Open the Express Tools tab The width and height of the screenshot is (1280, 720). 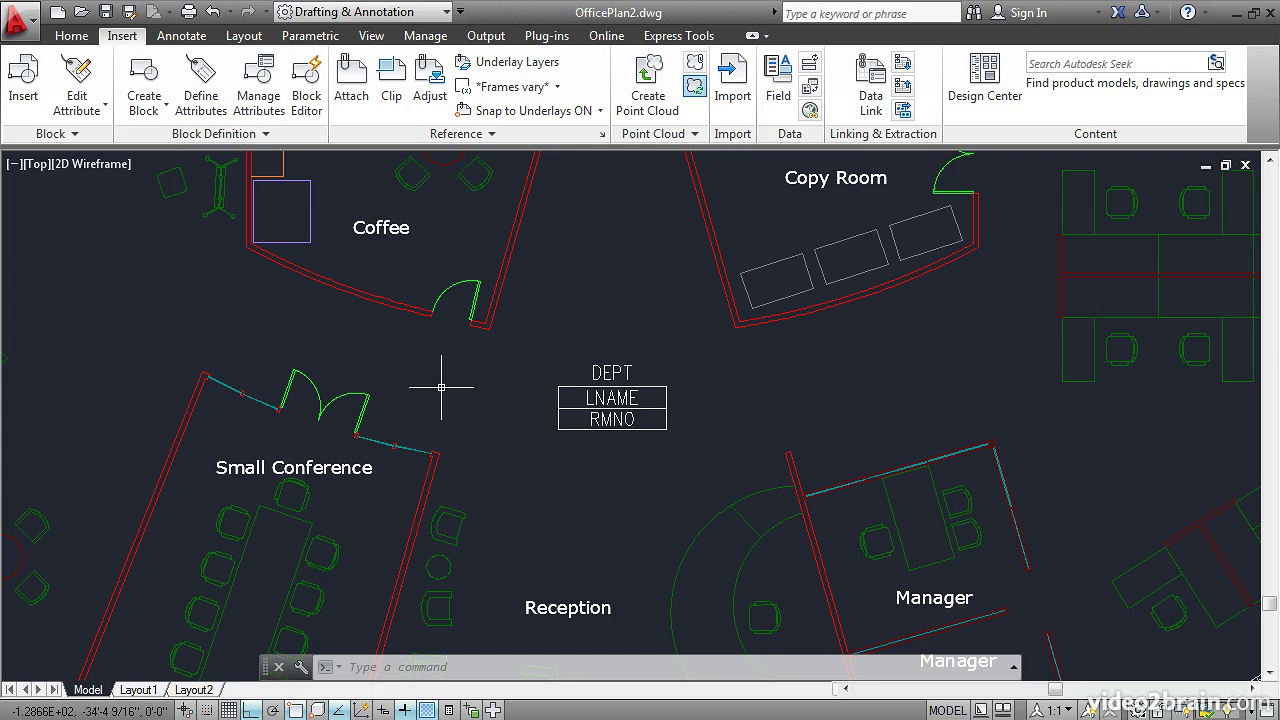(679, 36)
